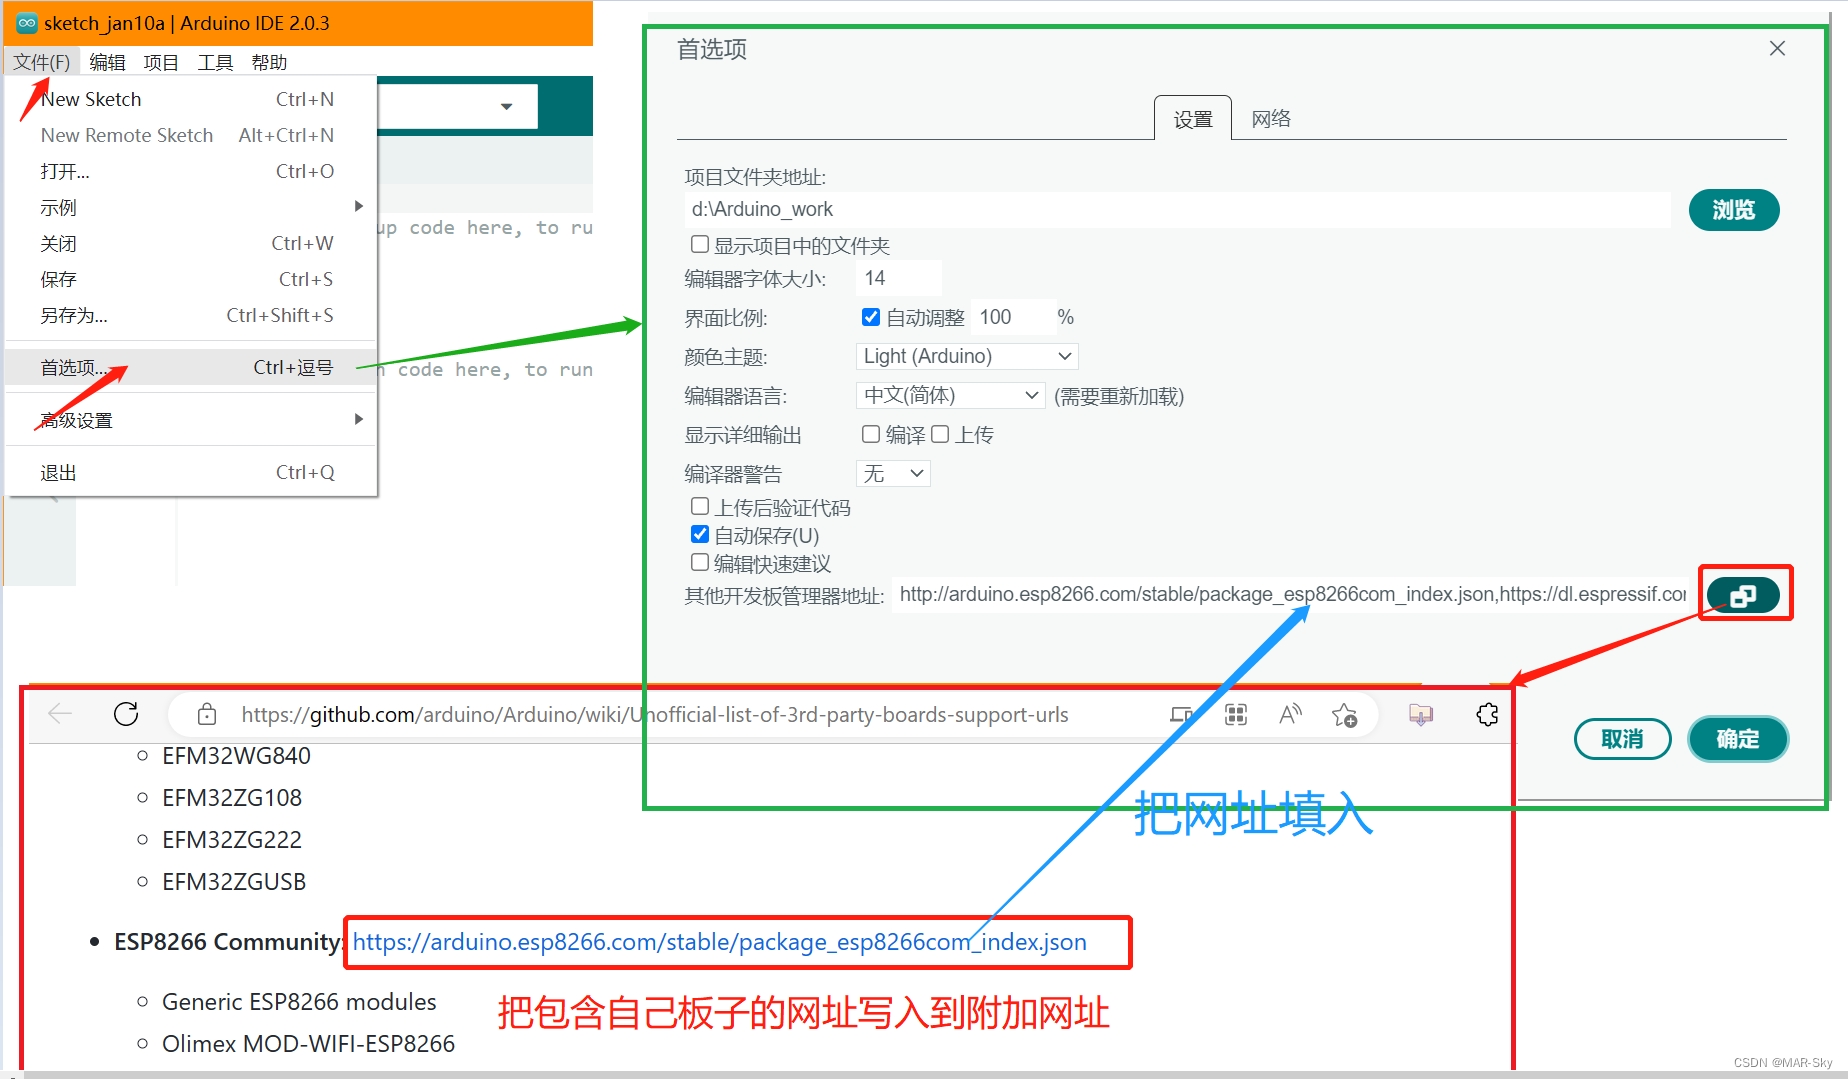This screenshot has height=1079, width=1848.
Task: Select the ESP8266 Community heading text
Action: [x=229, y=942]
